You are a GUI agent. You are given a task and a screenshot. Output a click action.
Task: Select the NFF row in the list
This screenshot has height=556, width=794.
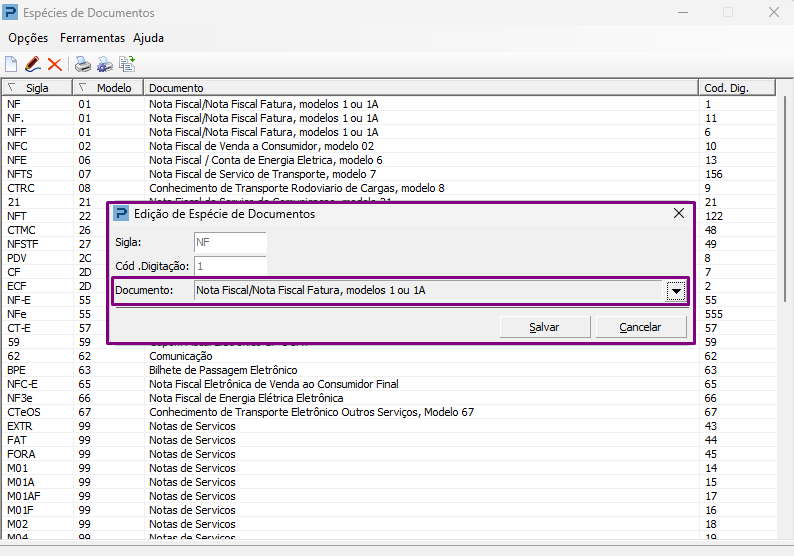389,132
